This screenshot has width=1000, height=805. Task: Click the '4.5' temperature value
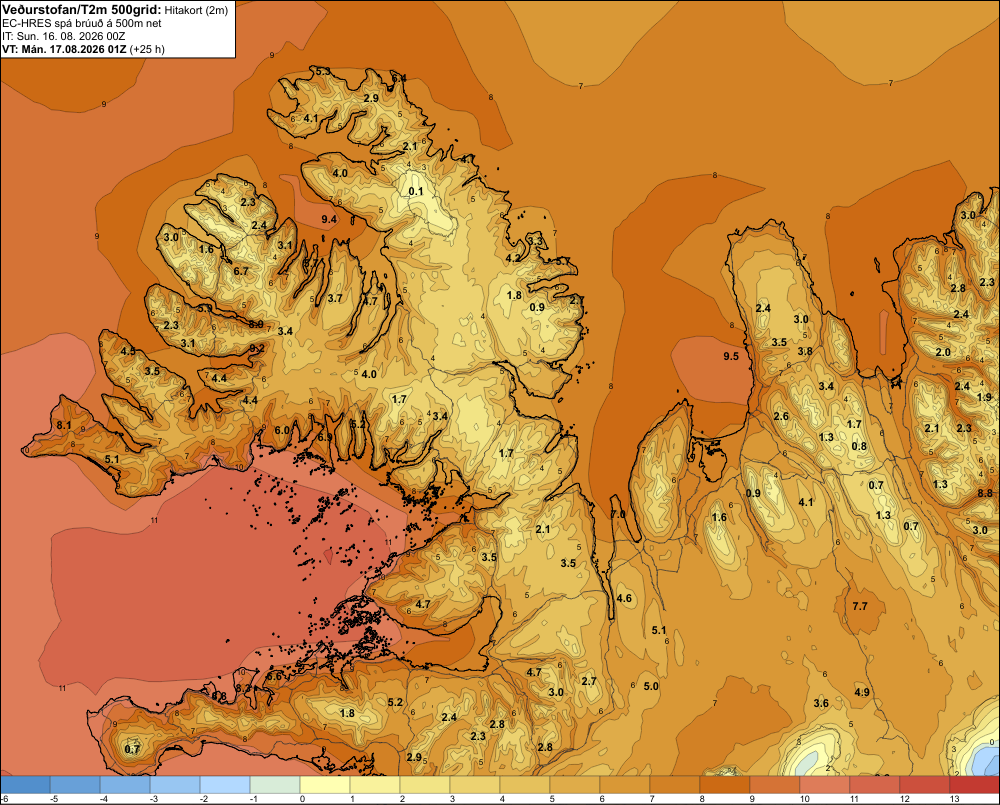pos(128,351)
